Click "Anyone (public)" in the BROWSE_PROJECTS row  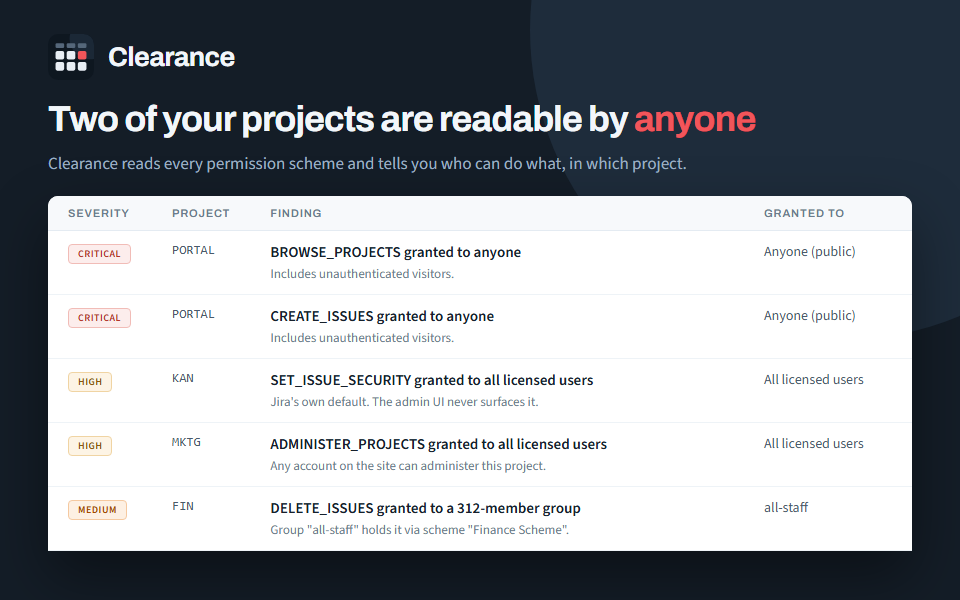click(809, 252)
